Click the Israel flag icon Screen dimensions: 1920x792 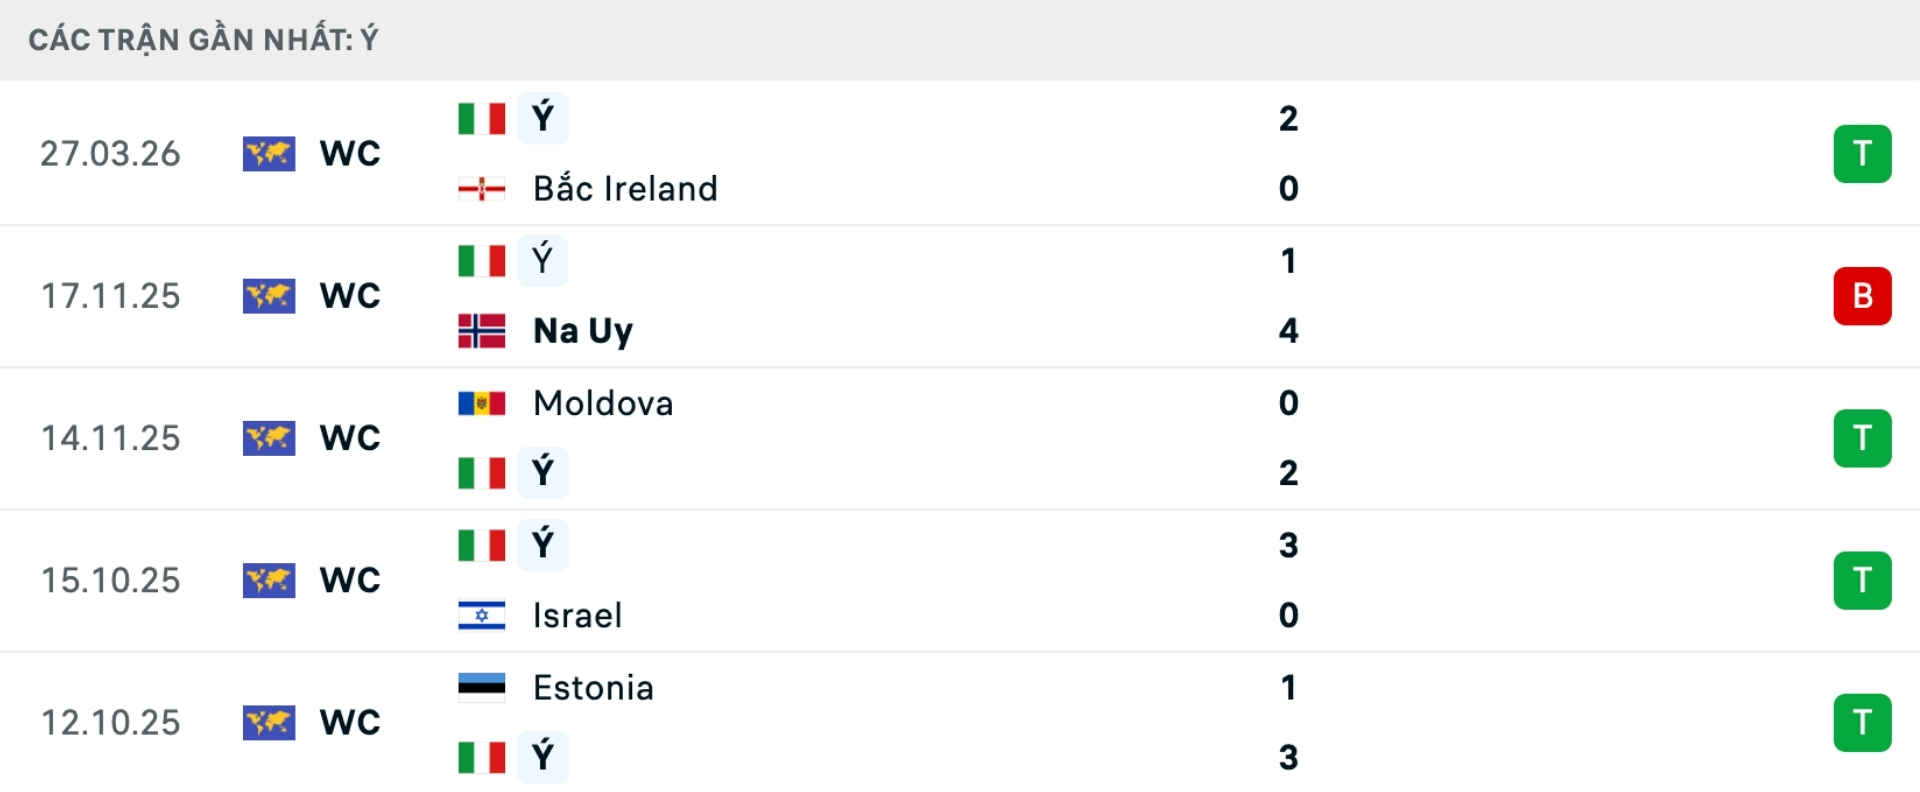pyautogui.click(x=481, y=615)
